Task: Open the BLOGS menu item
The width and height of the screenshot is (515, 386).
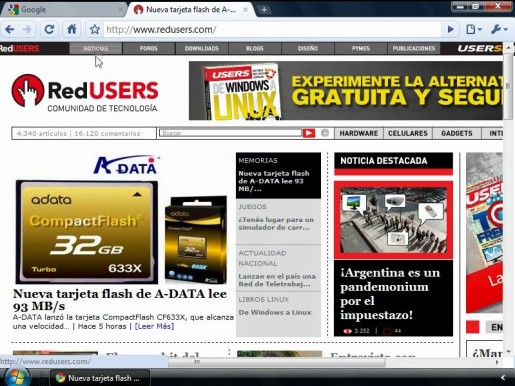Action: click(x=255, y=48)
